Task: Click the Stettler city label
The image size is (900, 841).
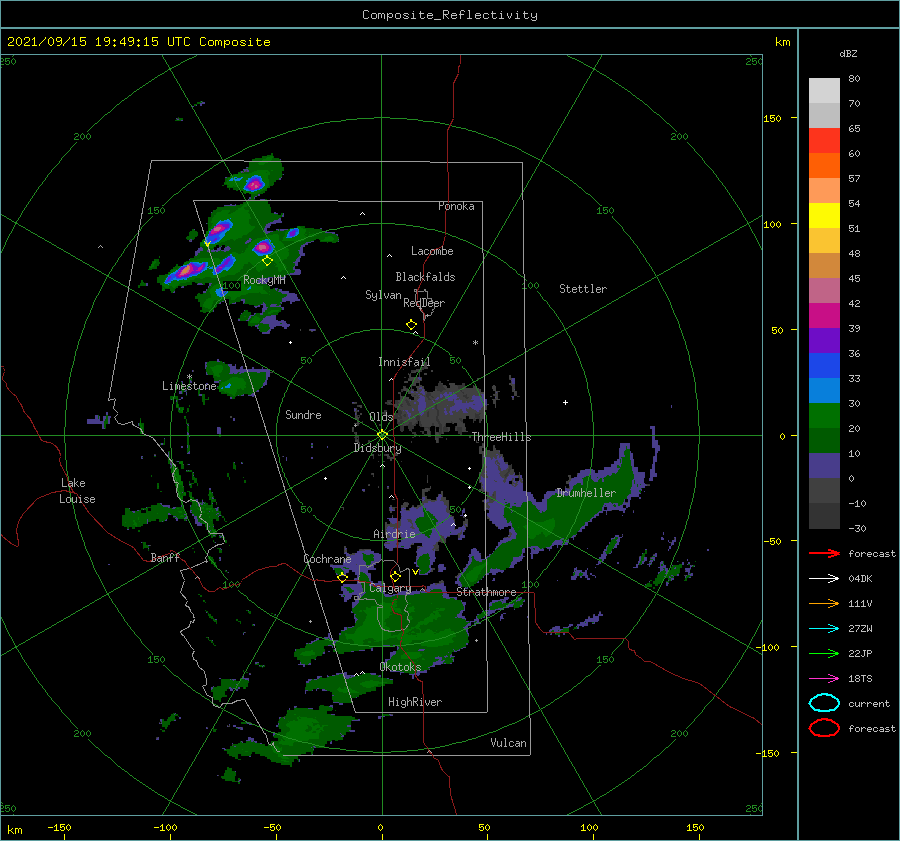Action: pos(583,289)
